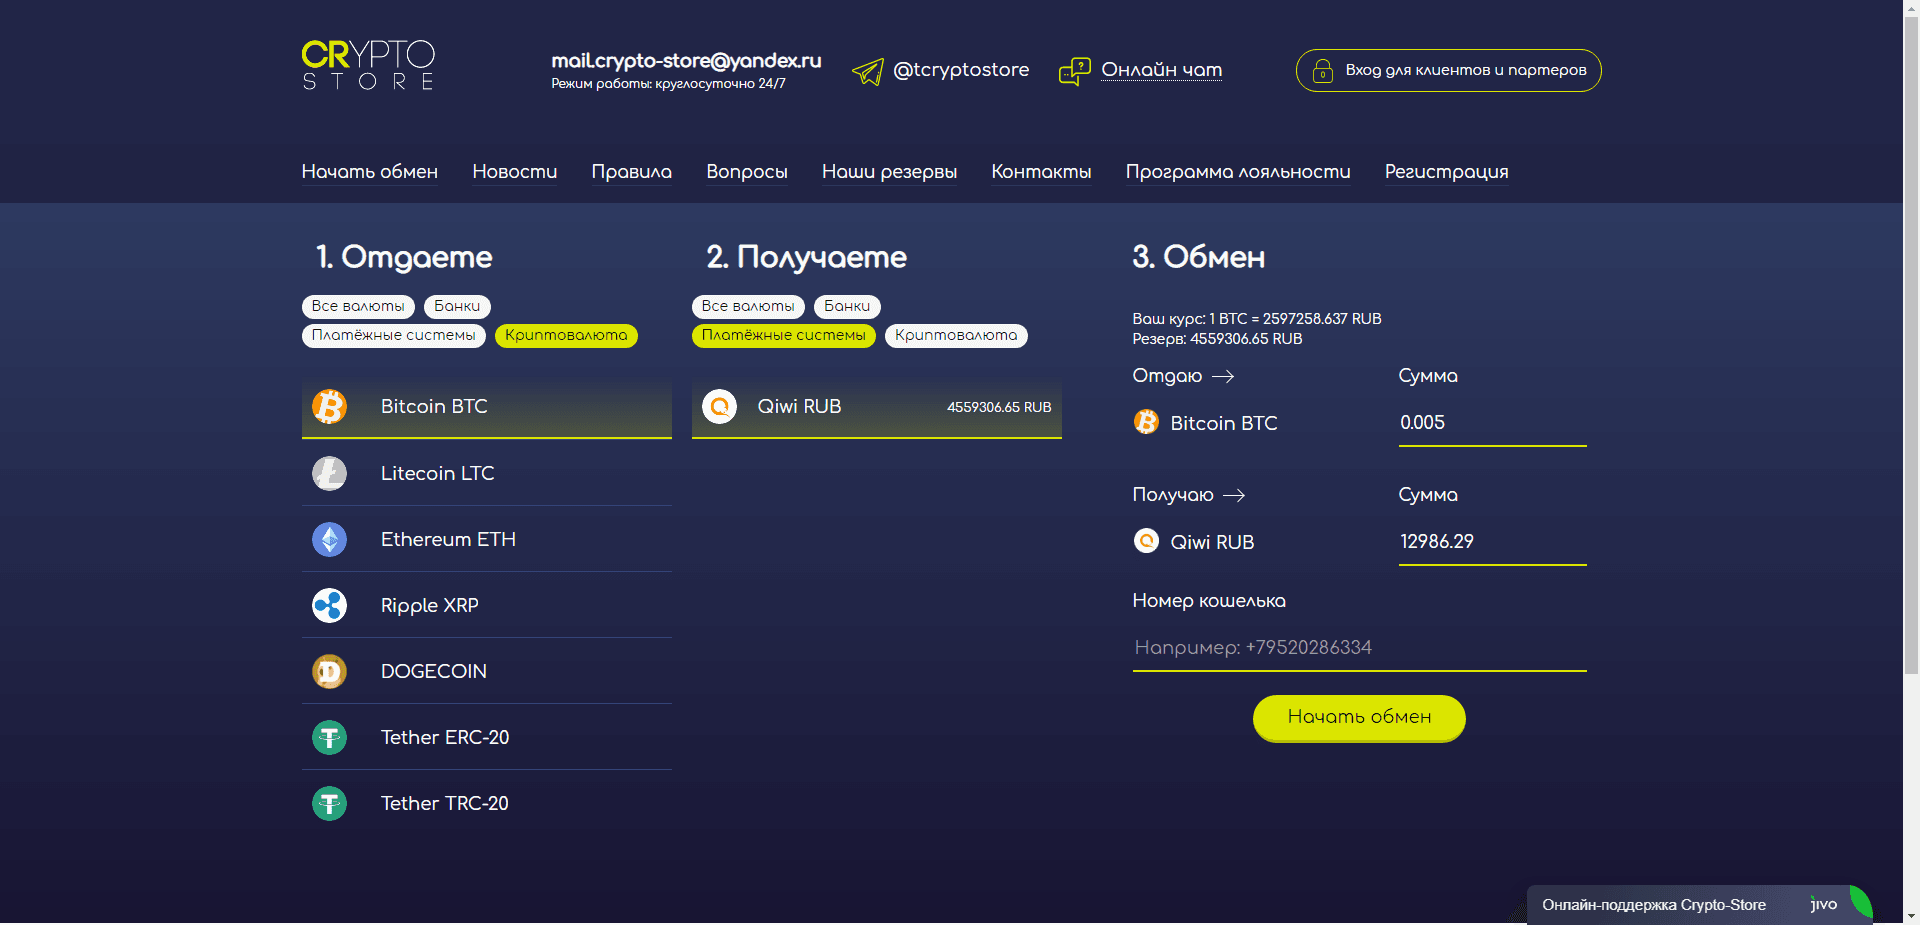Click the exchange rate text 1 BTC
Viewport: 1920px width, 925px height.
coord(1257,319)
